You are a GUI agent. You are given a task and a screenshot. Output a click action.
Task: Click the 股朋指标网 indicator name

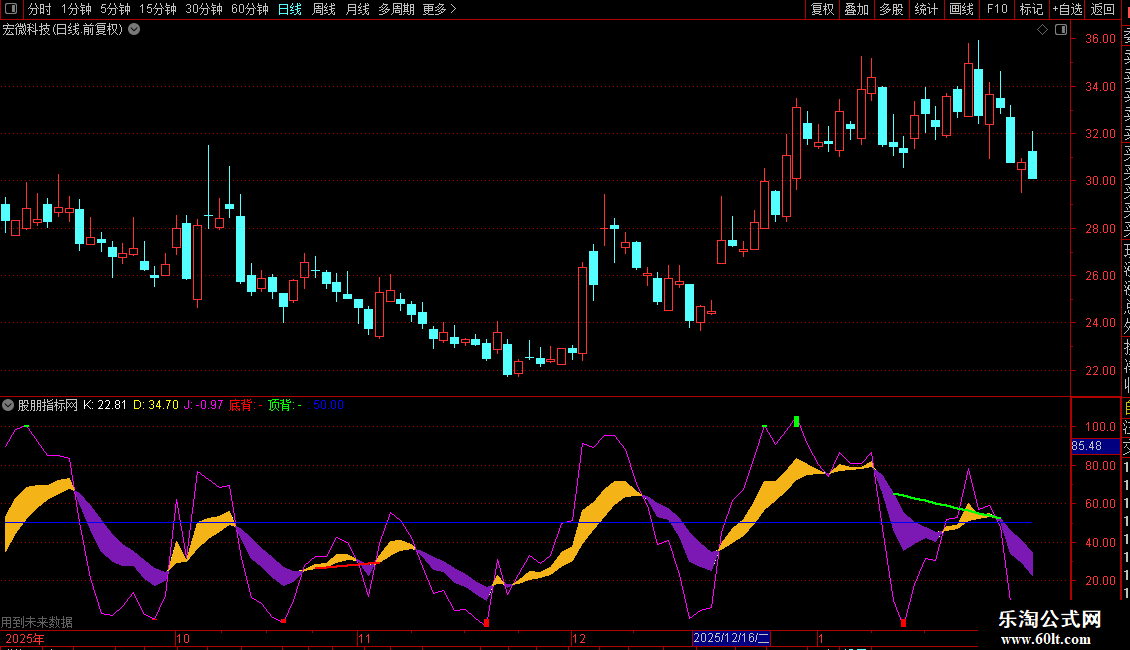click(x=48, y=405)
